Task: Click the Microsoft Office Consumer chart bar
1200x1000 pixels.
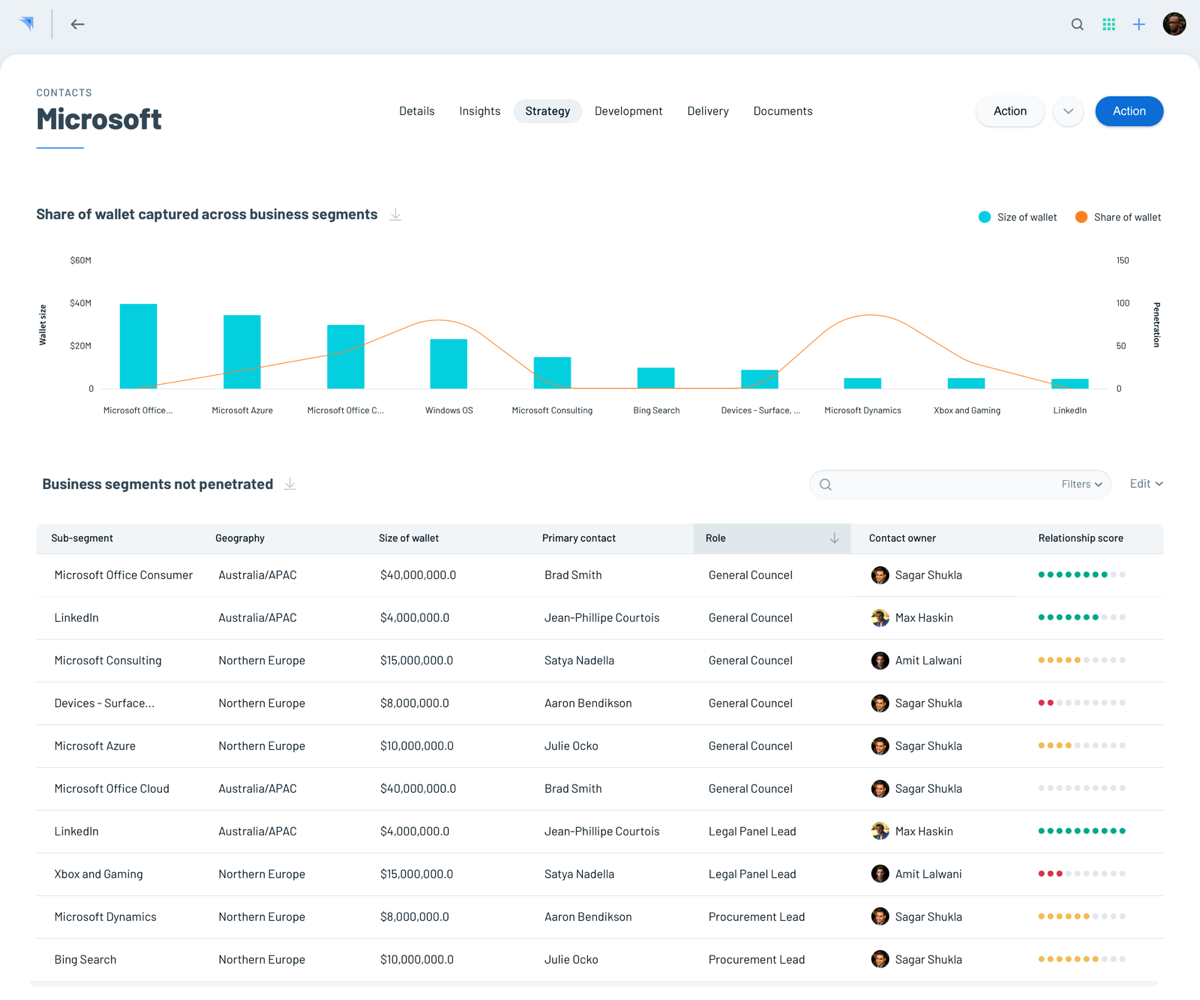Action: [138, 346]
